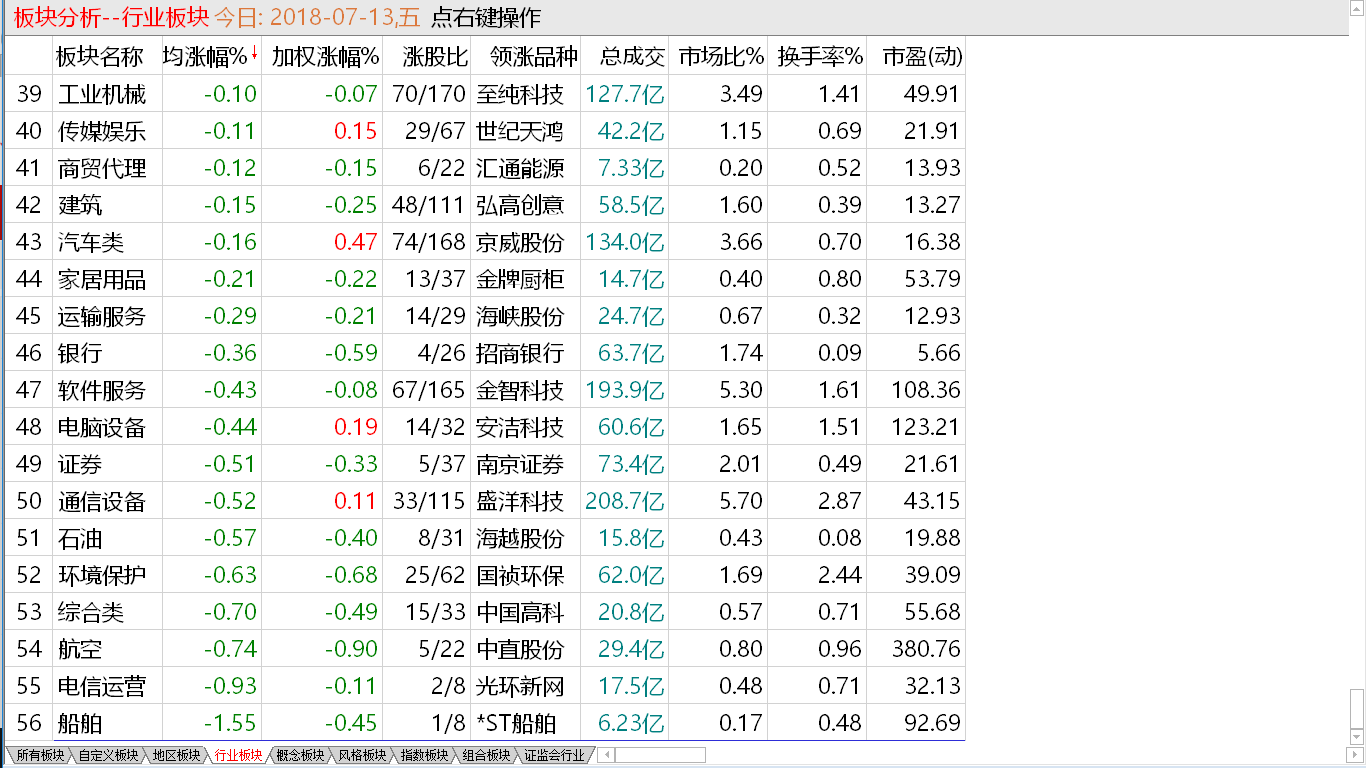Switch to the 概念板块 tab
Image resolution: width=1366 pixels, height=768 pixels.
300,755
